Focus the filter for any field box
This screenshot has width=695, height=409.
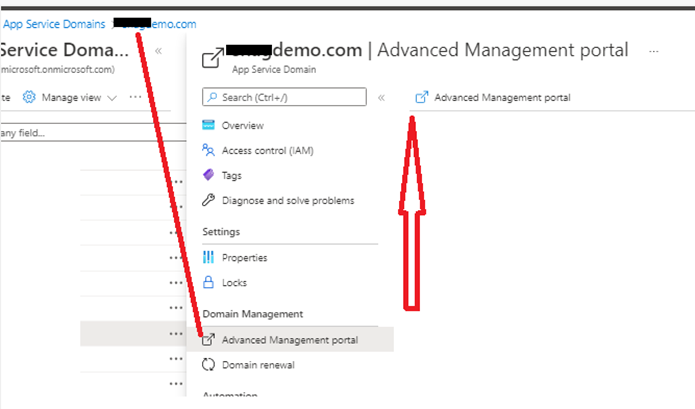(x=93, y=132)
